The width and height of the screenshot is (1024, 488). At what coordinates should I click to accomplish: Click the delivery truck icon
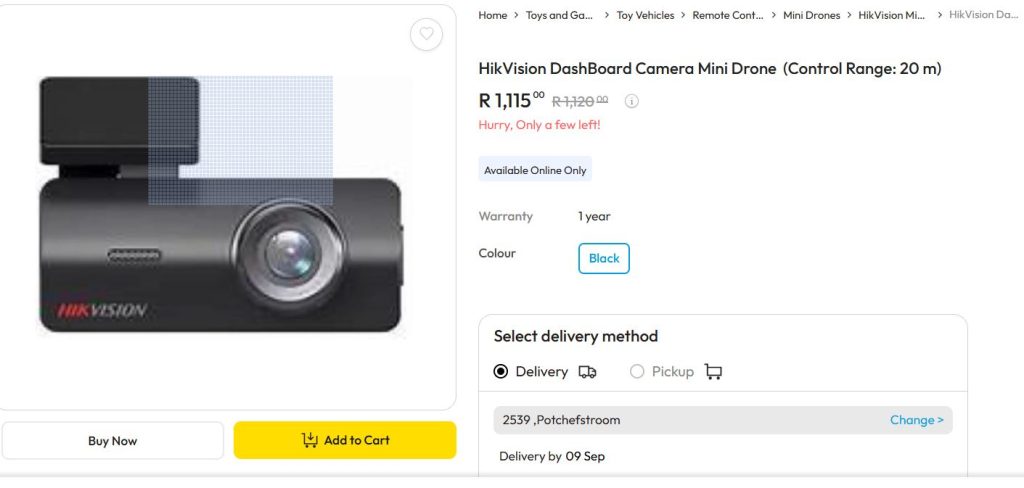pyautogui.click(x=588, y=372)
